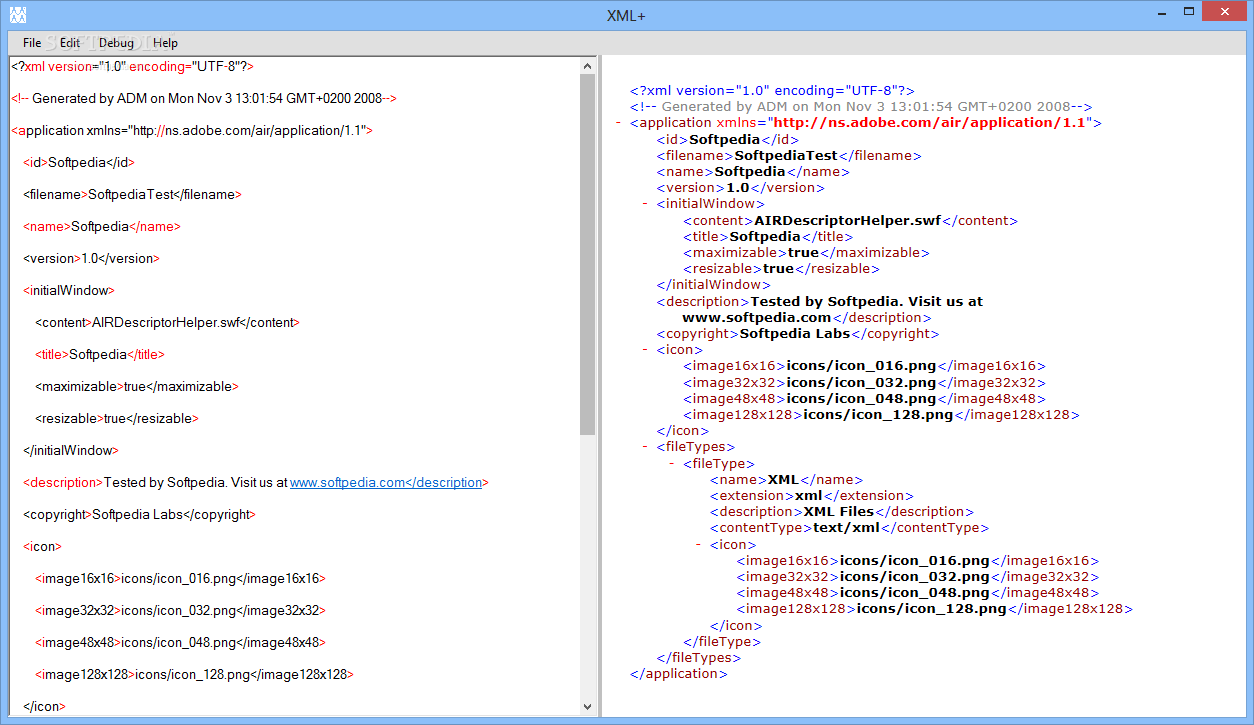Minimize the XML+ window
Screen dimensions: 1254x725
coord(1162,12)
